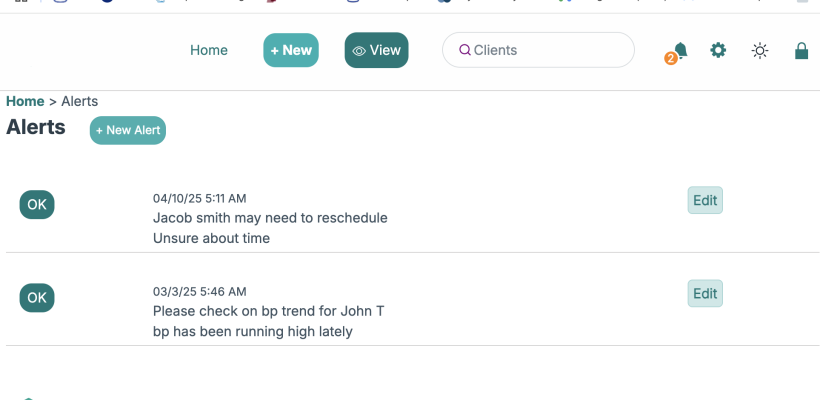
Task: Click Alerts in the breadcrumb trail
Action: point(80,101)
